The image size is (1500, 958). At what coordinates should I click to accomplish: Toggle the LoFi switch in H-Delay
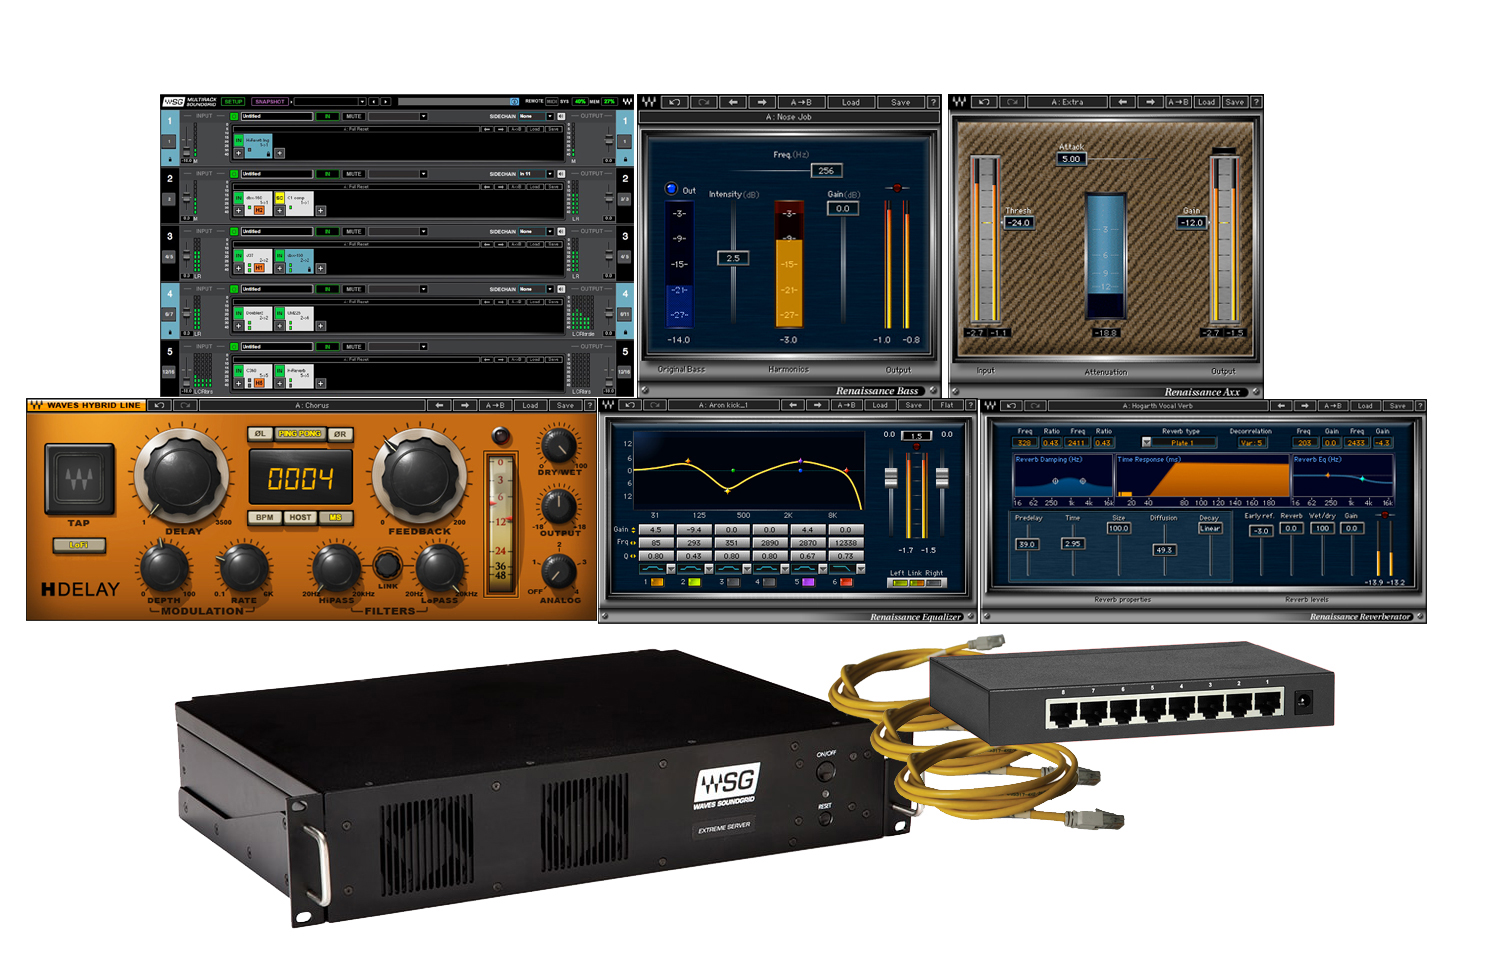pyautogui.click(x=78, y=545)
